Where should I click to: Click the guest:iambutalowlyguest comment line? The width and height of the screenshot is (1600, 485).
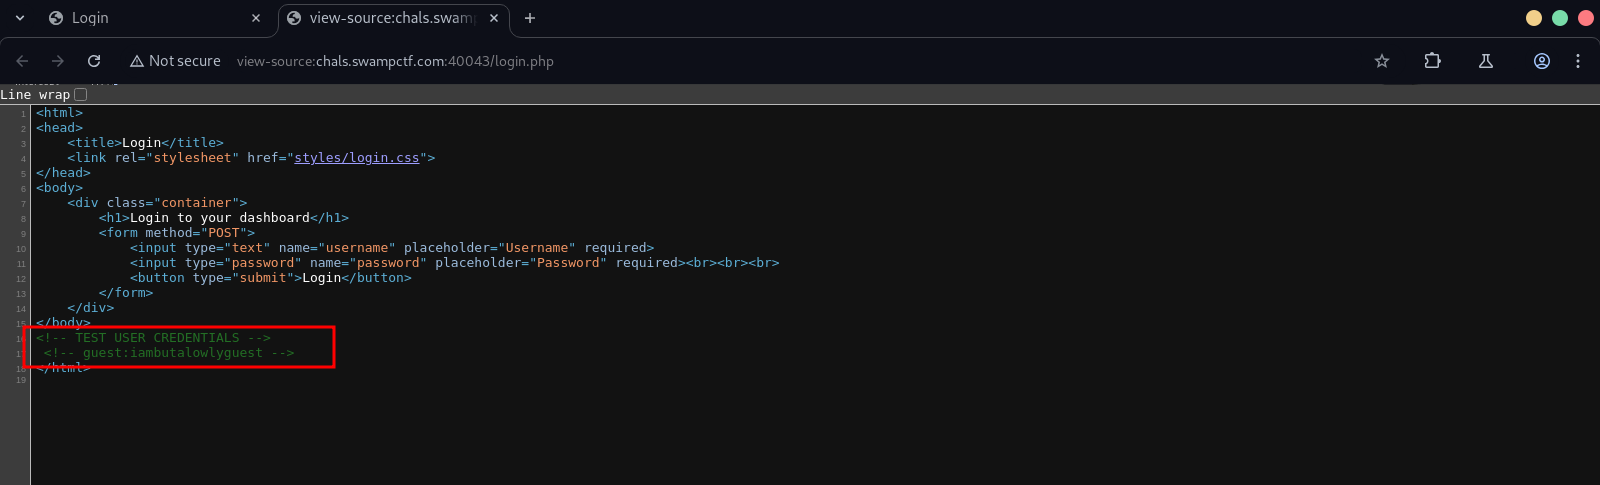169,353
